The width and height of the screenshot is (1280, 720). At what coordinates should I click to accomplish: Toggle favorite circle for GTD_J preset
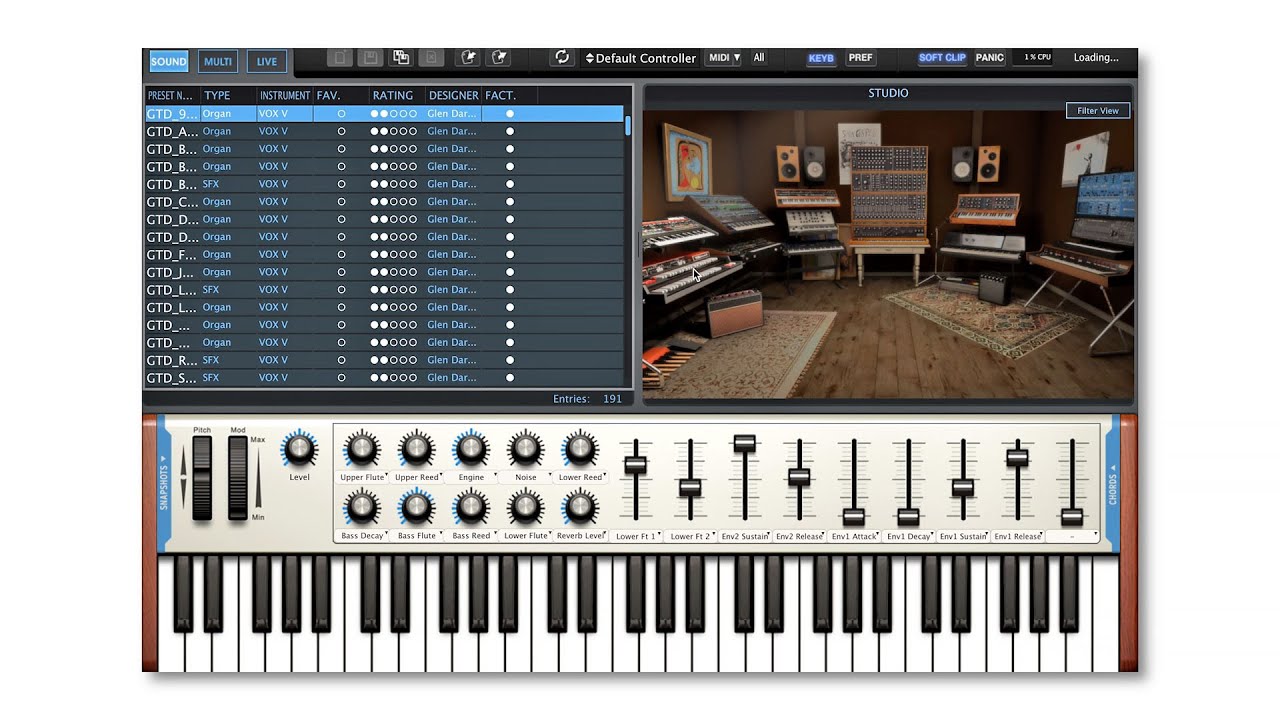coord(341,272)
